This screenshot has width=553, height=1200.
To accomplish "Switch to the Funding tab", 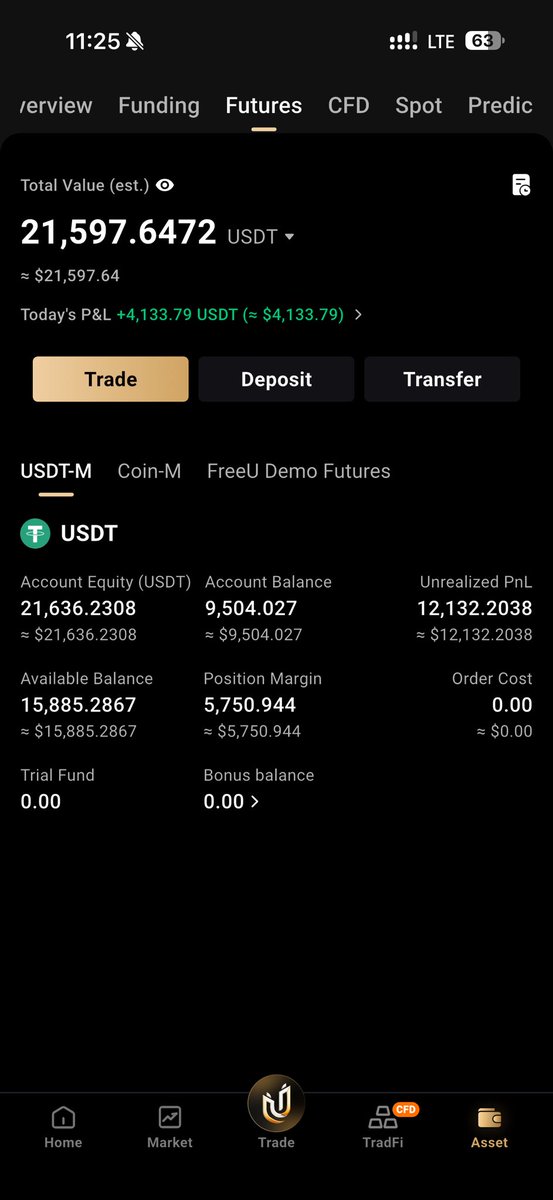I will point(159,105).
